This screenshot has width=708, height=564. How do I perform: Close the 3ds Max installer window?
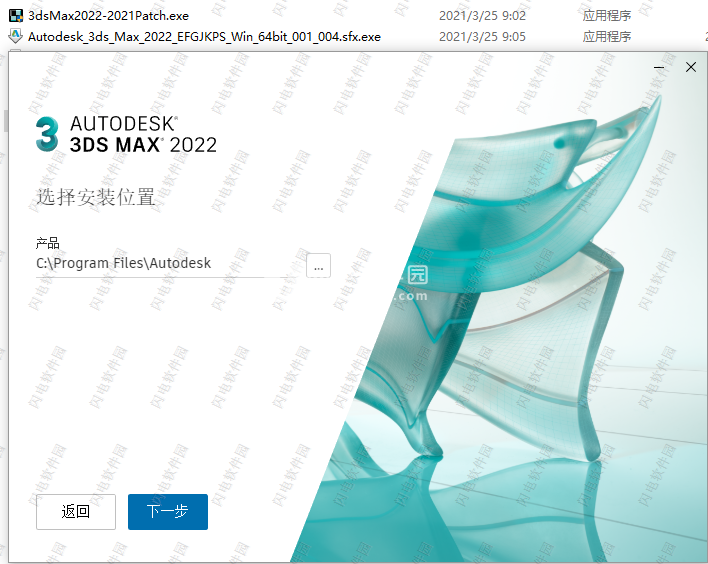click(691, 67)
